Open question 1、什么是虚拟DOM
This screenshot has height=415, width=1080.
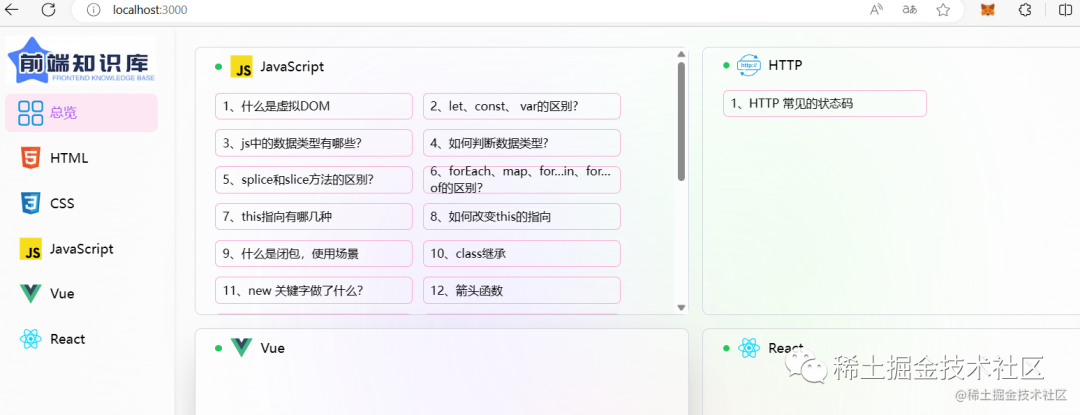pos(314,107)
